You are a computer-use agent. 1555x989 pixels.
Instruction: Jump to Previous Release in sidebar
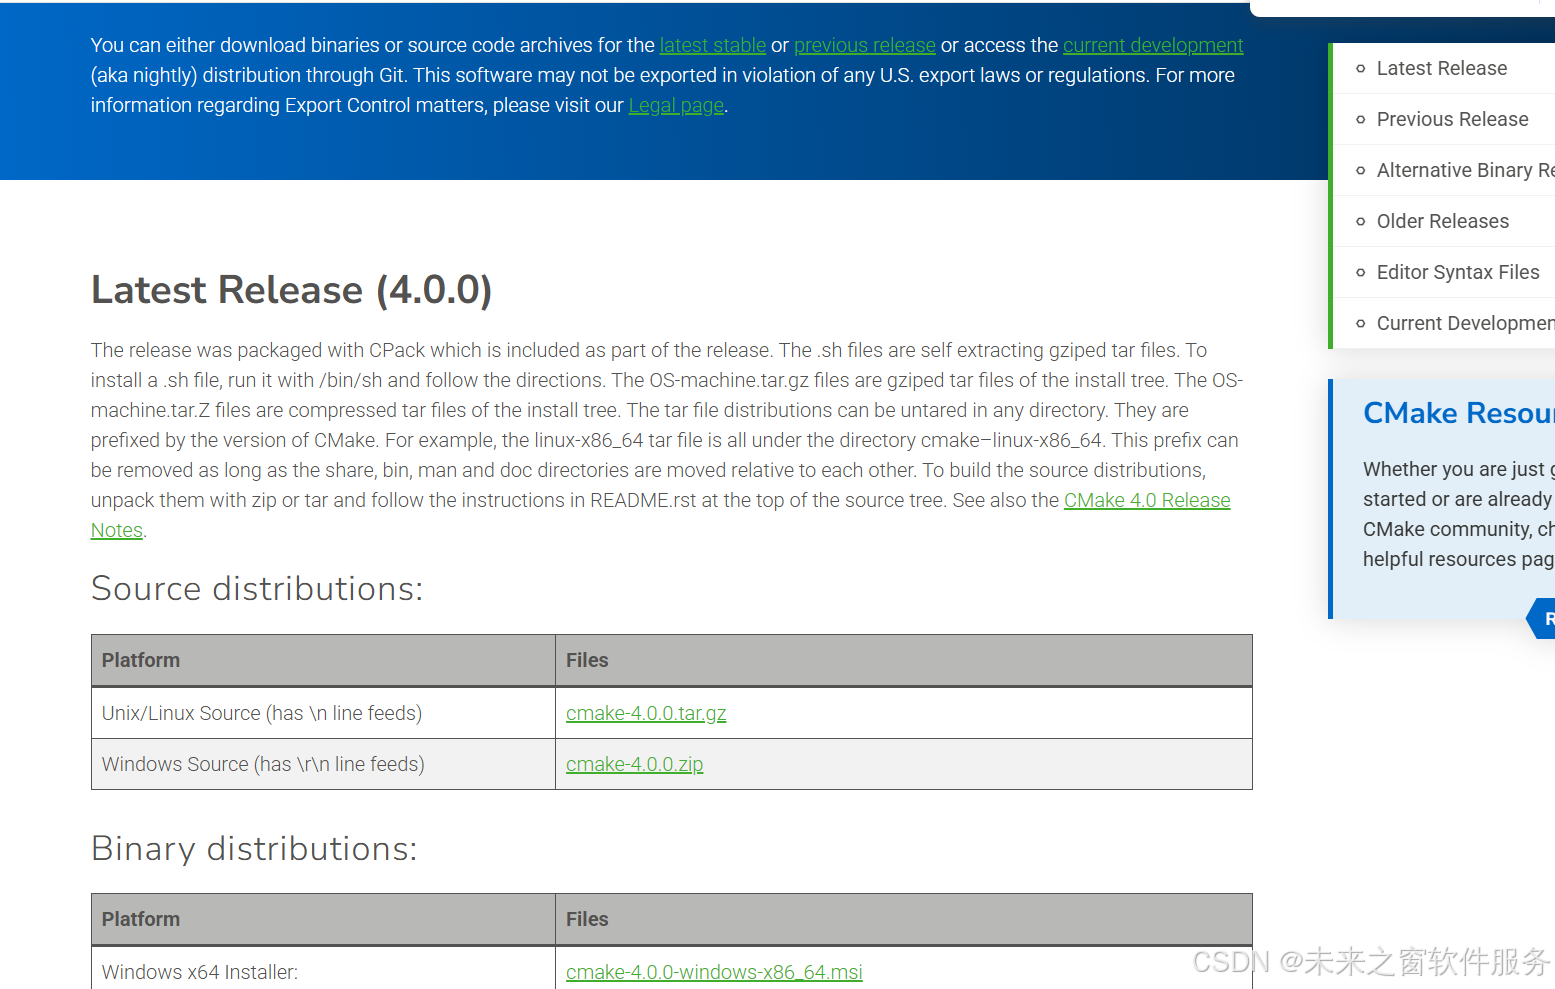coord(1452,119)
